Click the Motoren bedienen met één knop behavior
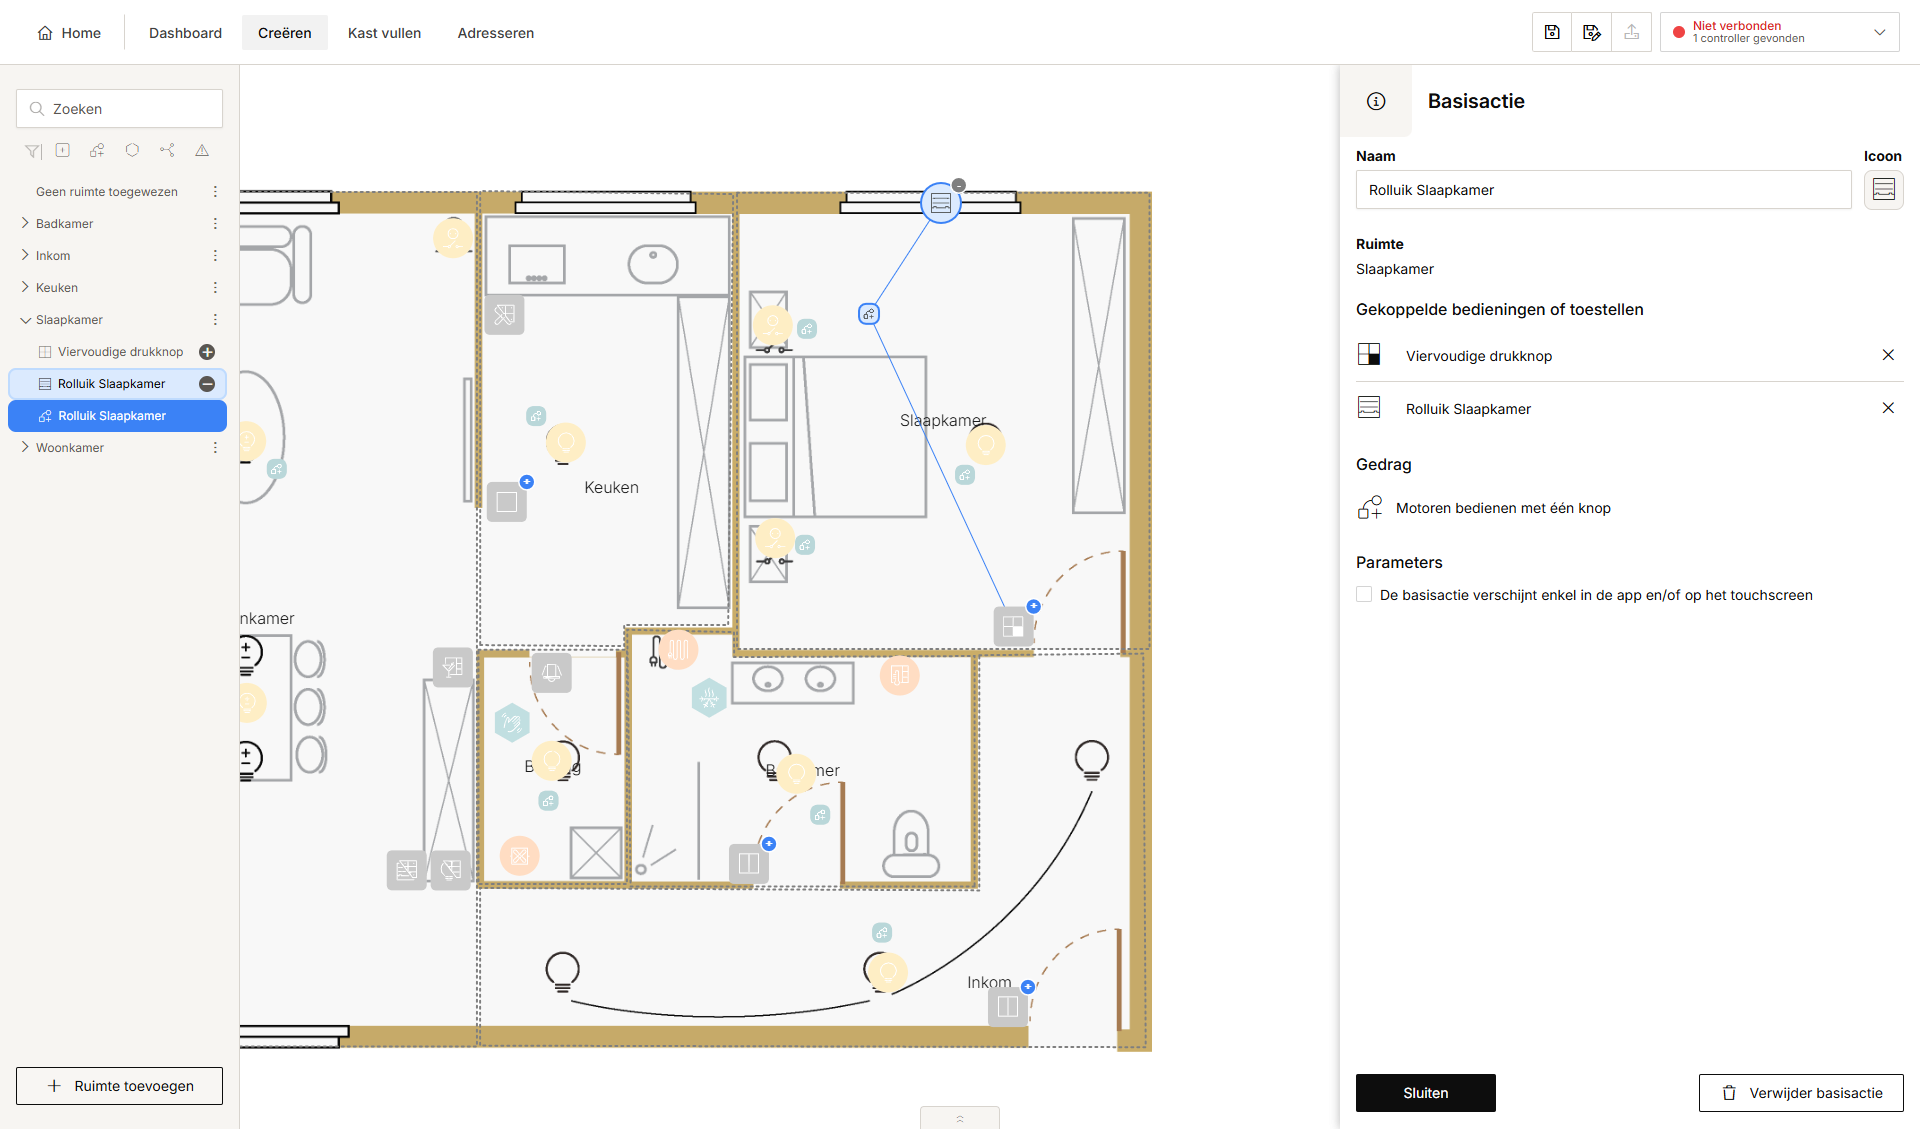The width and height of the screenshot is (1920, 1129). click(1484, 508)
